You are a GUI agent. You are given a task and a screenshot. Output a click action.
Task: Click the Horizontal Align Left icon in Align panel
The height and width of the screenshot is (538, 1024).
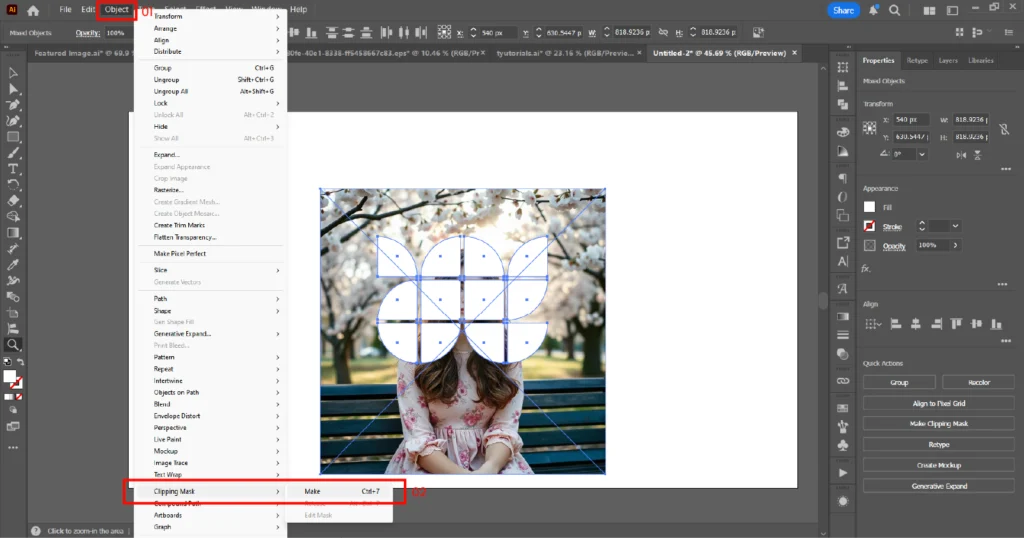896,324
